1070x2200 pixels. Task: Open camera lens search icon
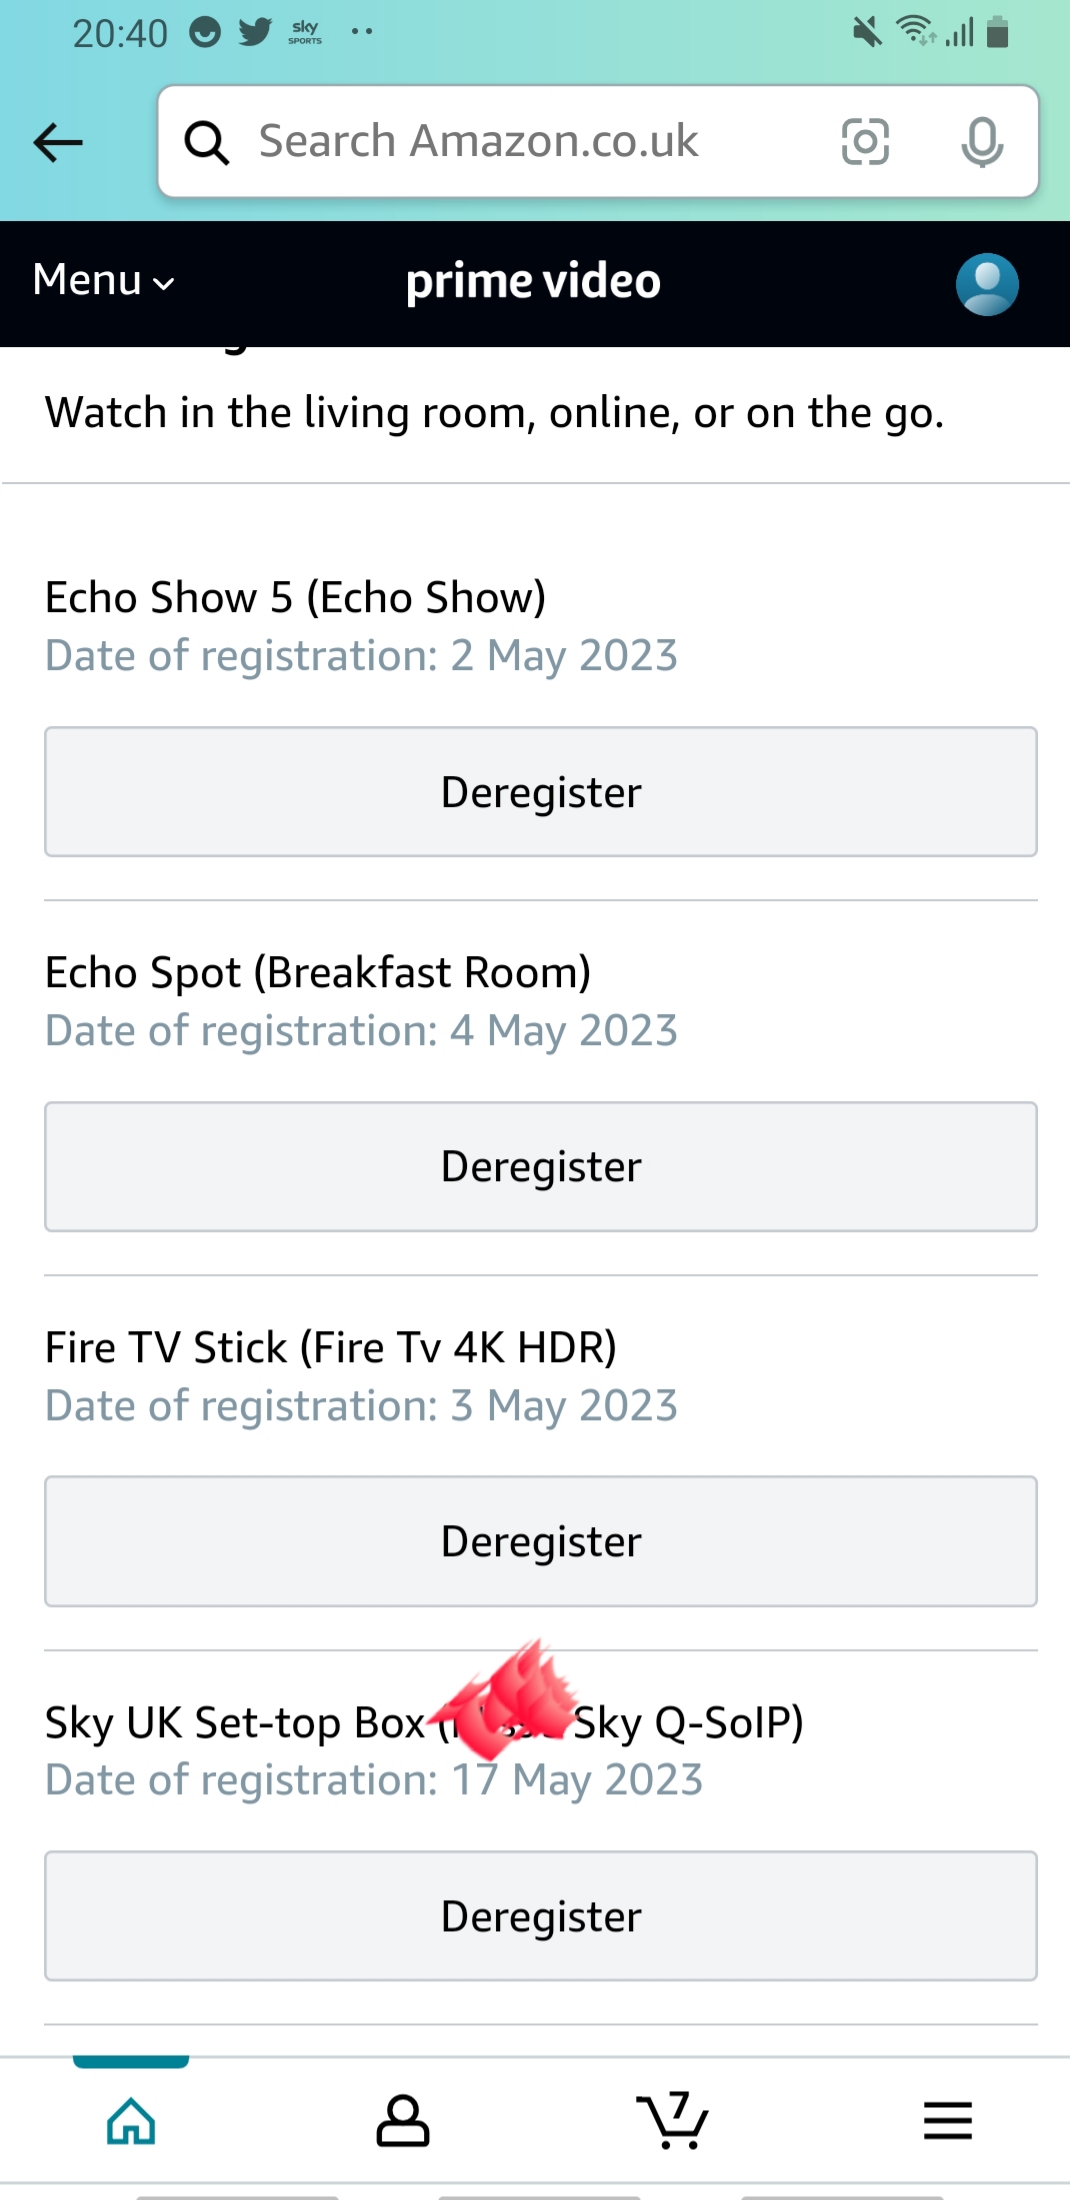coord(865,141)
